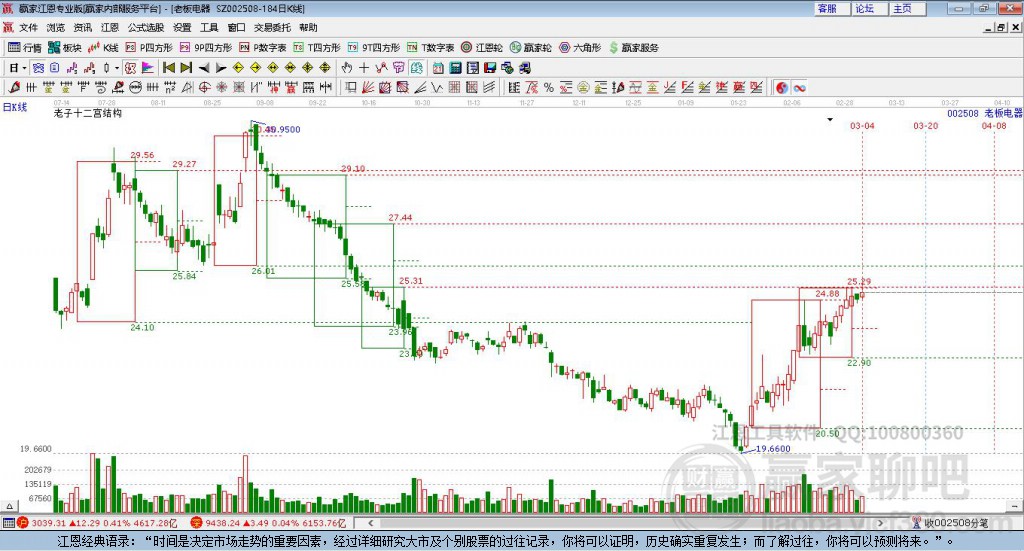Open the 文件 menu
This screenshot has width=1024, height=551.
[28, 27]
